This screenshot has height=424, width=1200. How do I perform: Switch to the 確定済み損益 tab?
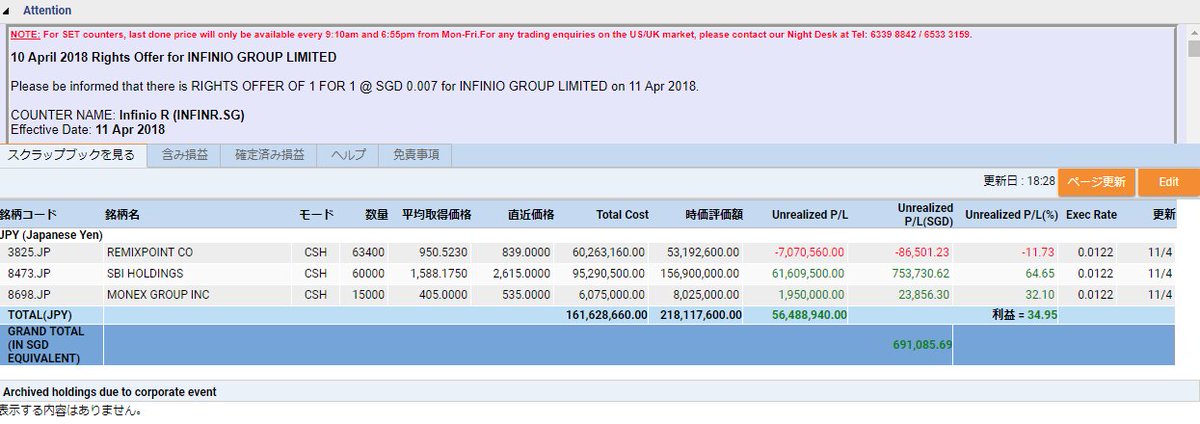pyautogui.click(x=270, y=155)
